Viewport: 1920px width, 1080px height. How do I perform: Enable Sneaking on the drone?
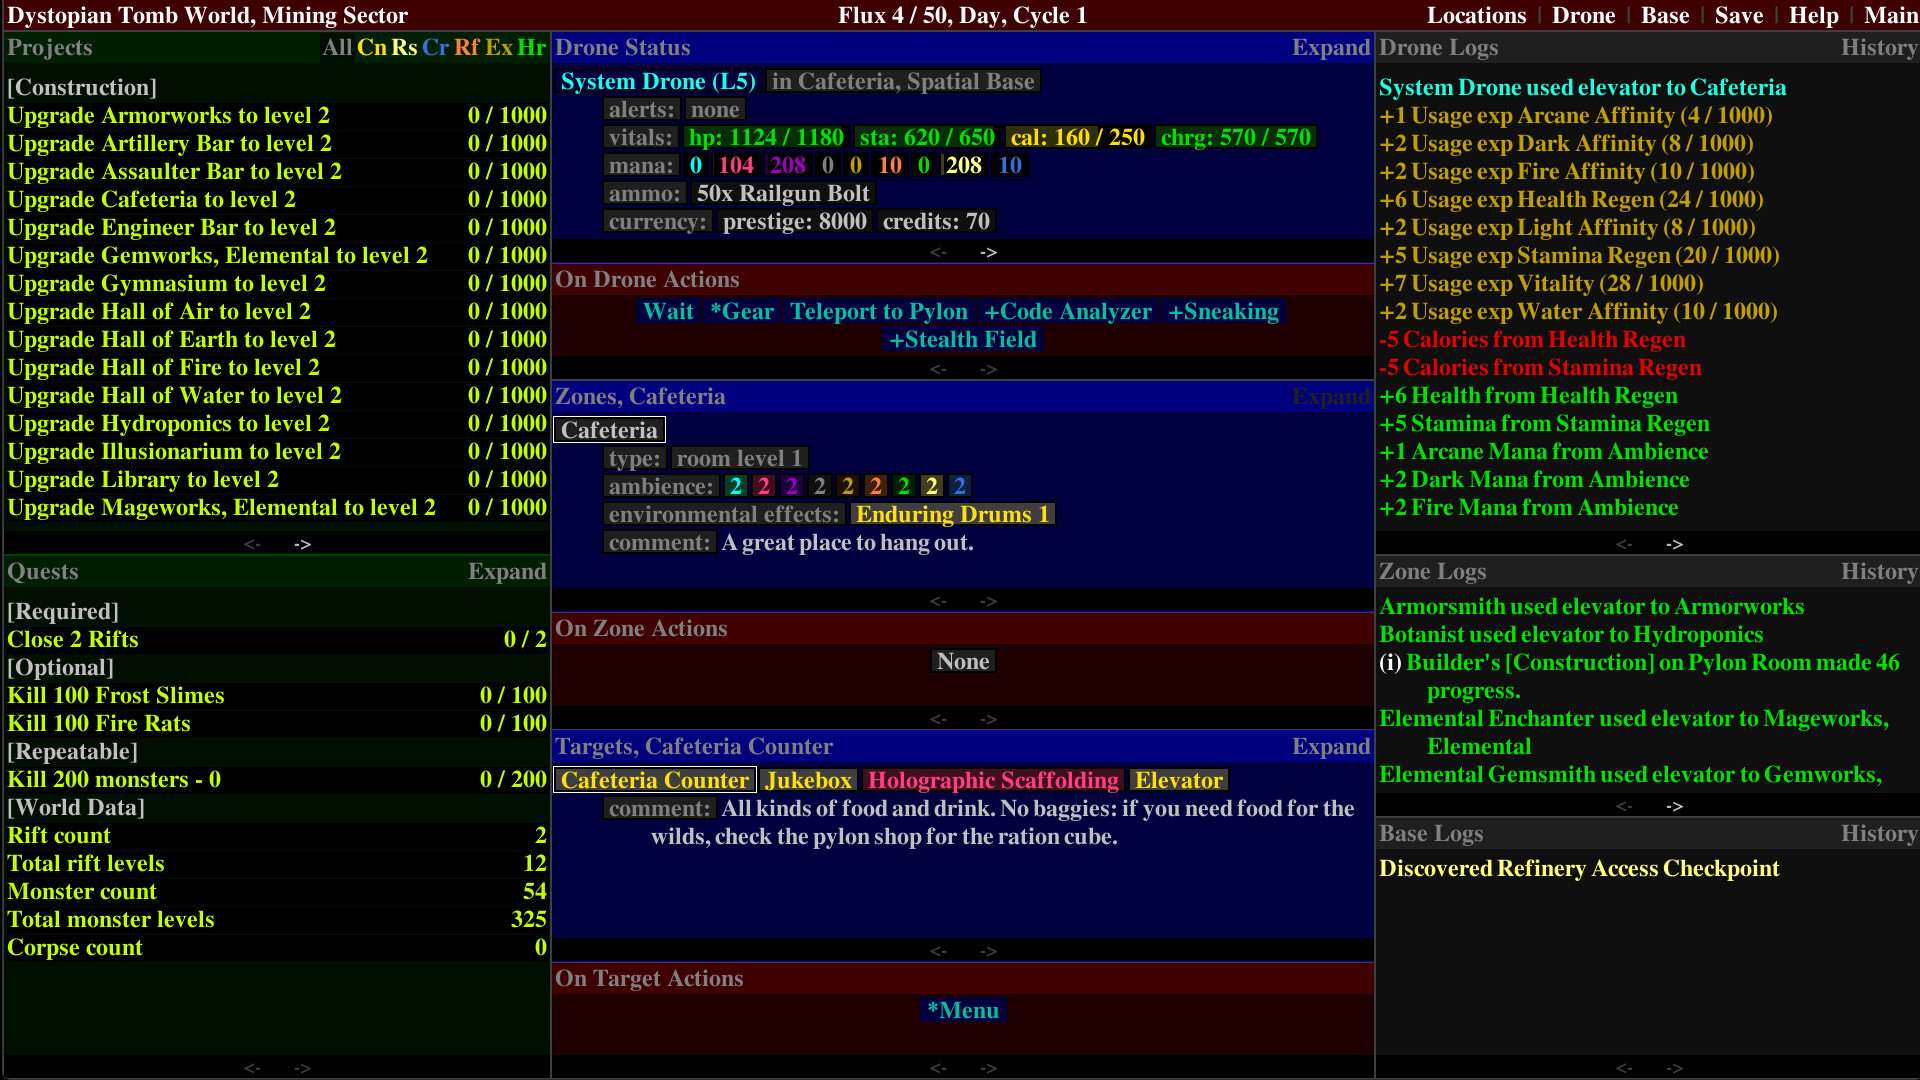(x=1223, y=312)
